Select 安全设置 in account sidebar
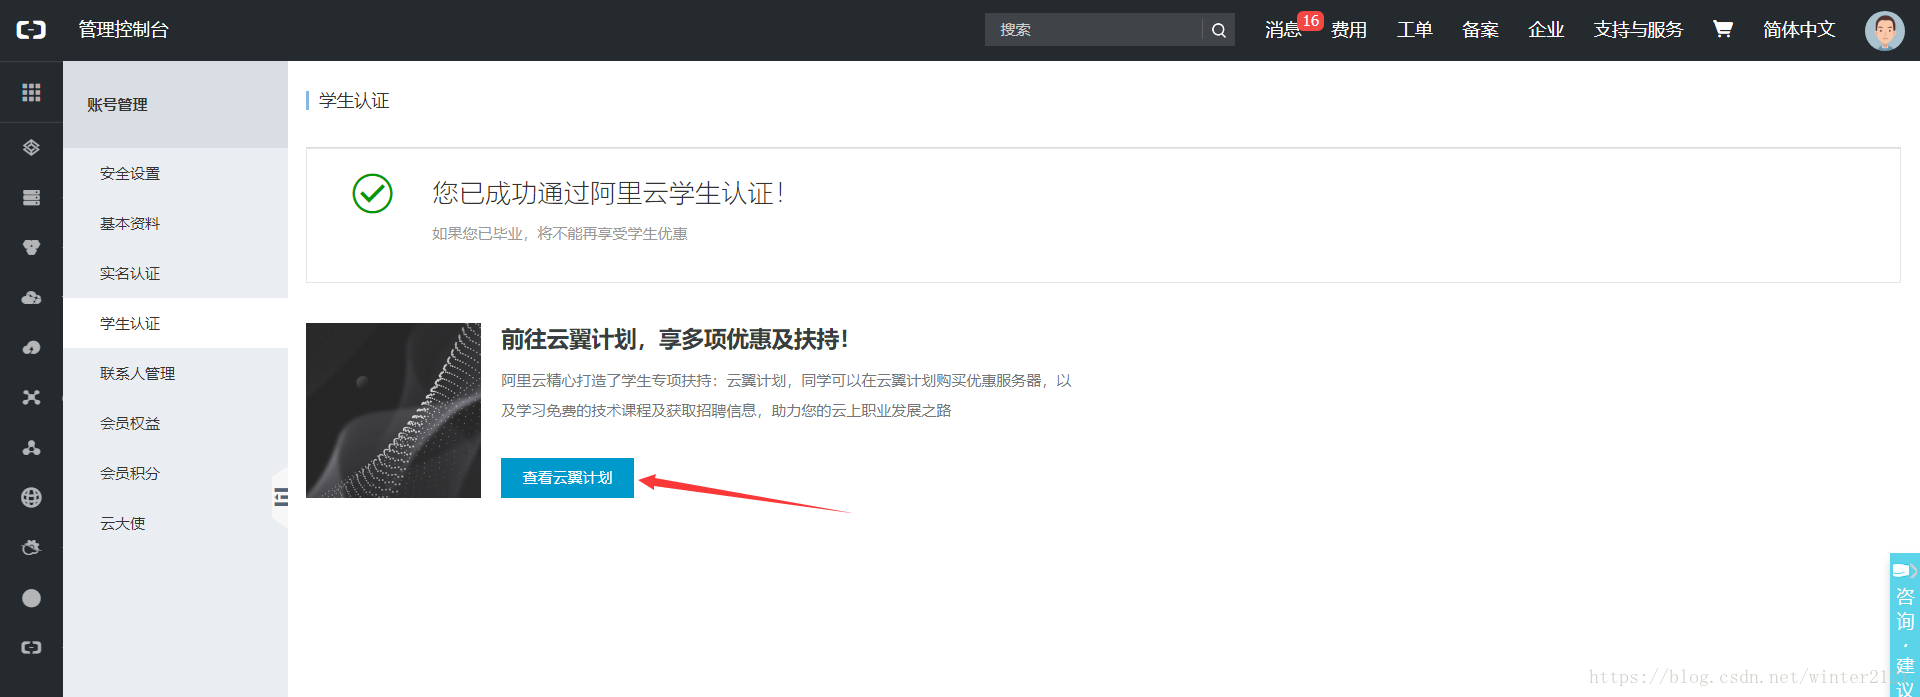Viewport: 1920px width, 697px height. (176, 173)
